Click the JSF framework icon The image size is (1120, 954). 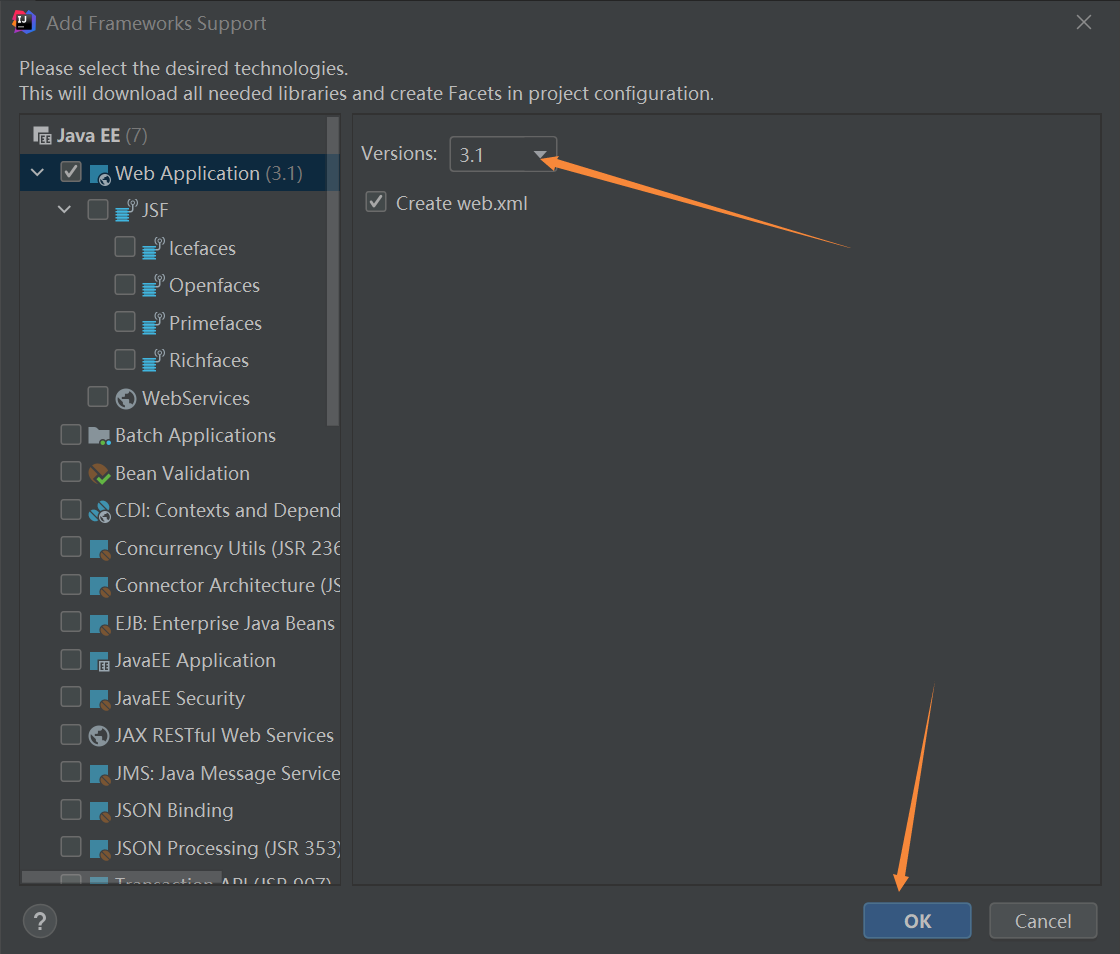pyautogui.click(x=126, y=210)
